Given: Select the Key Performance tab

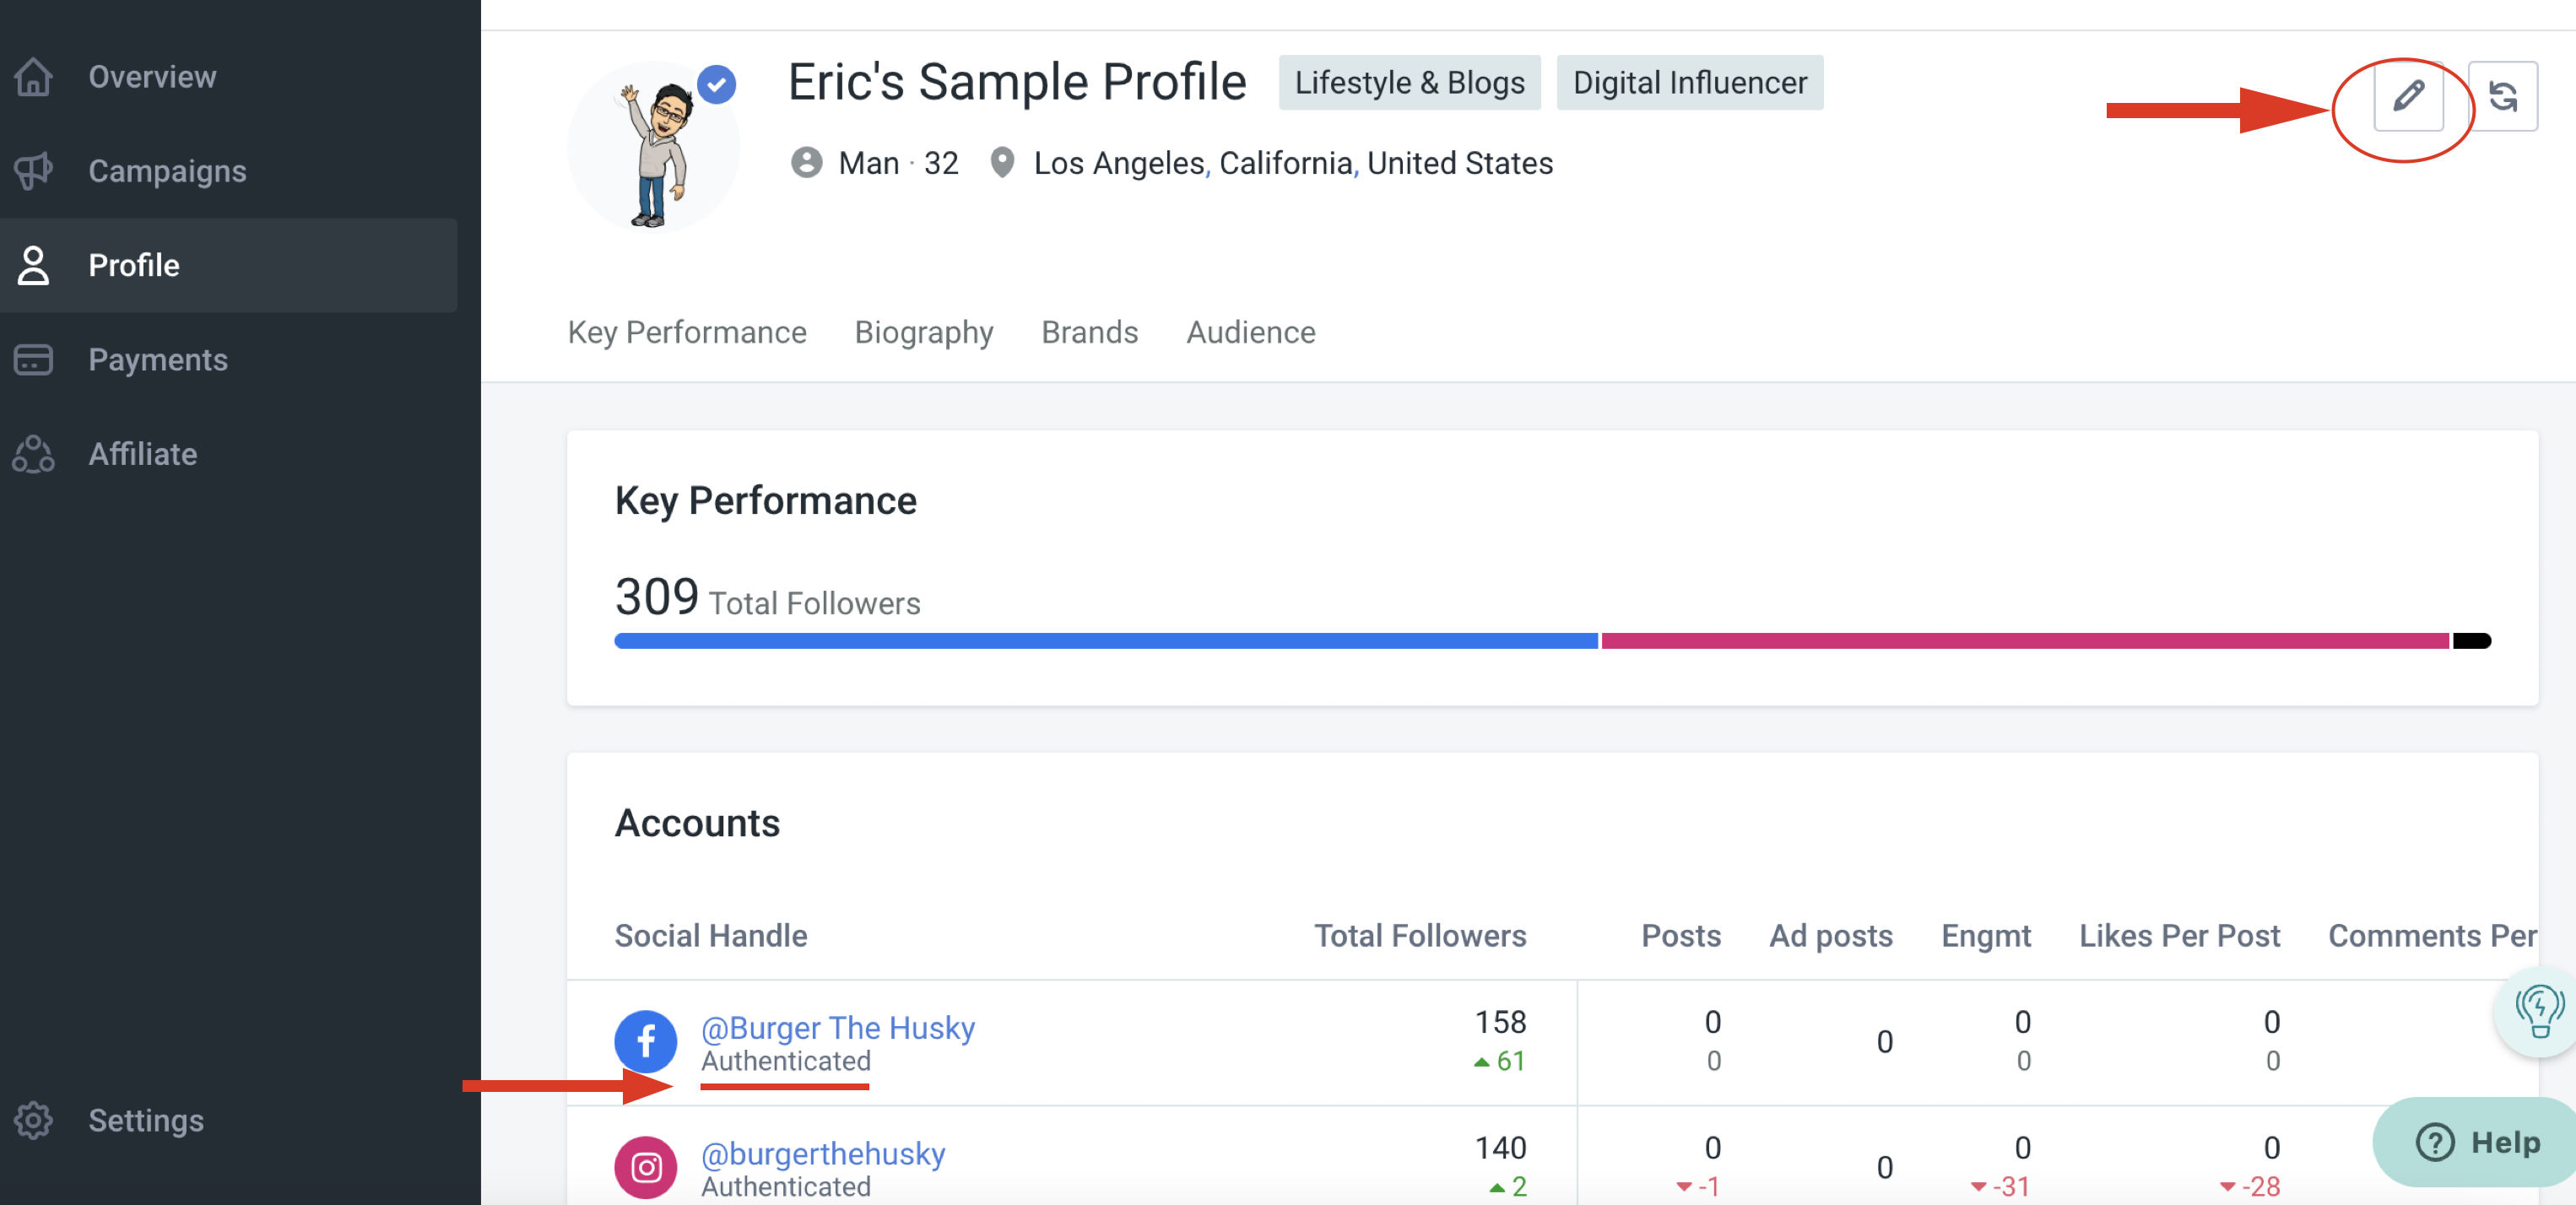Looking at the screenshot, I should tap(686, 332).
